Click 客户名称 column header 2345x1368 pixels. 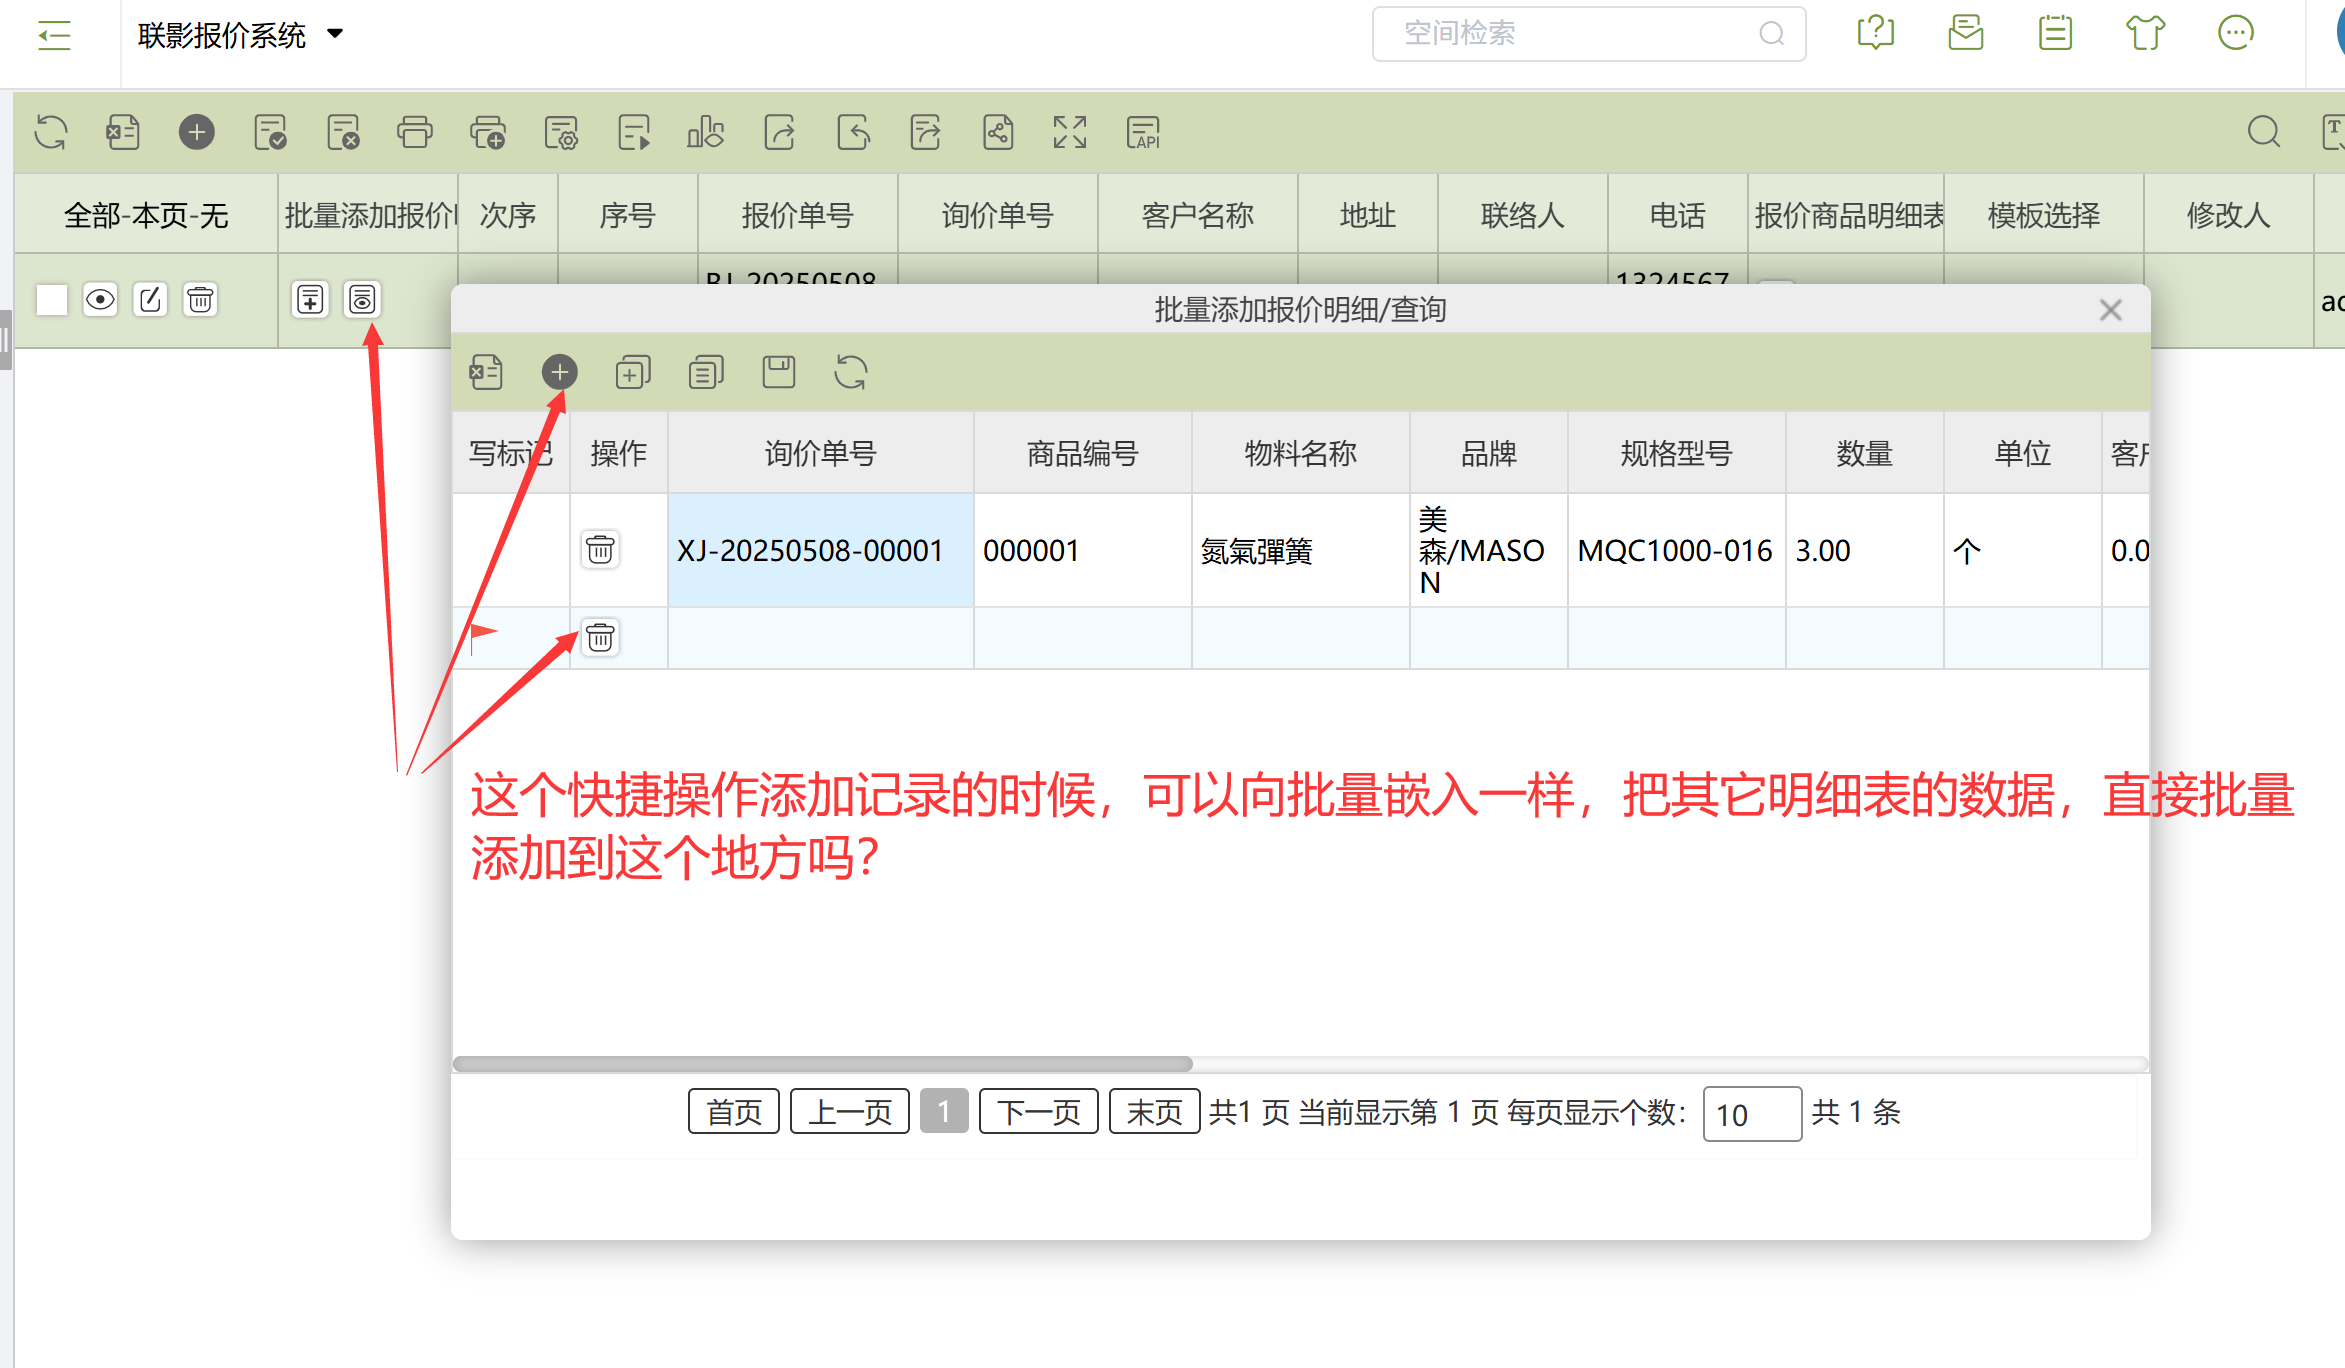1198,215
